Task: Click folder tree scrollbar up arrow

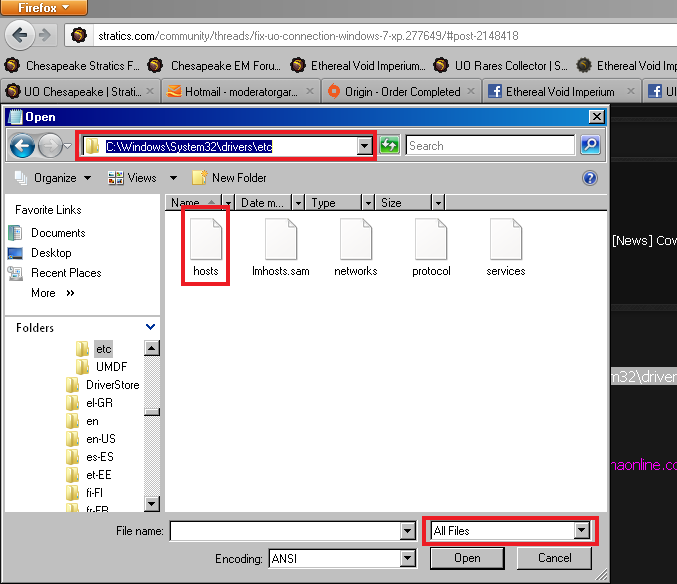Action: click(152, 348)
